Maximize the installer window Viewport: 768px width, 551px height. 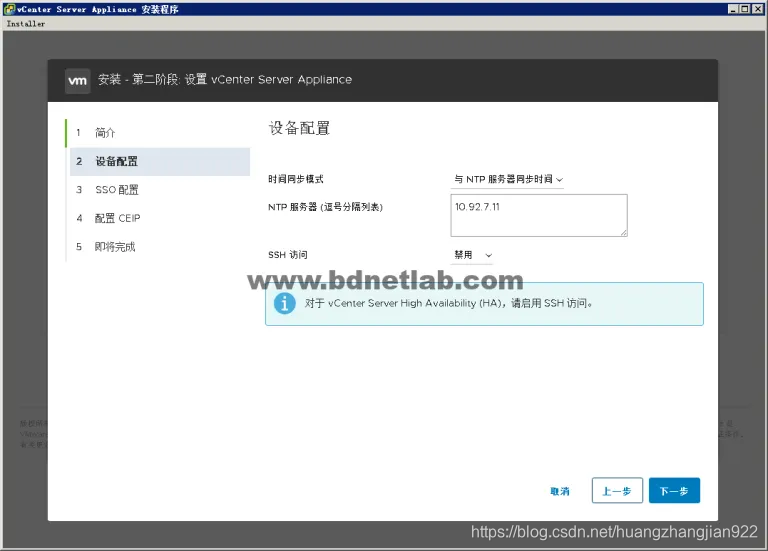[x=744, y=9]
